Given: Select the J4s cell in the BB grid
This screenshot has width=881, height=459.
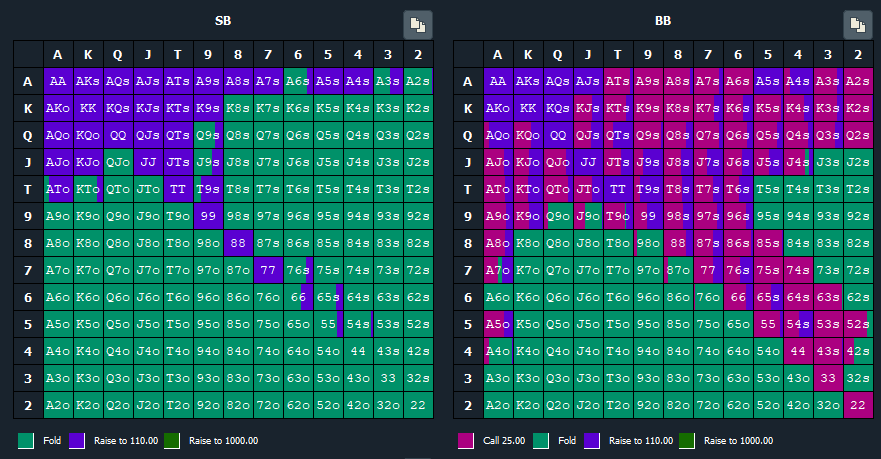Looking at the screenshot, I should (x=798, y=162).
